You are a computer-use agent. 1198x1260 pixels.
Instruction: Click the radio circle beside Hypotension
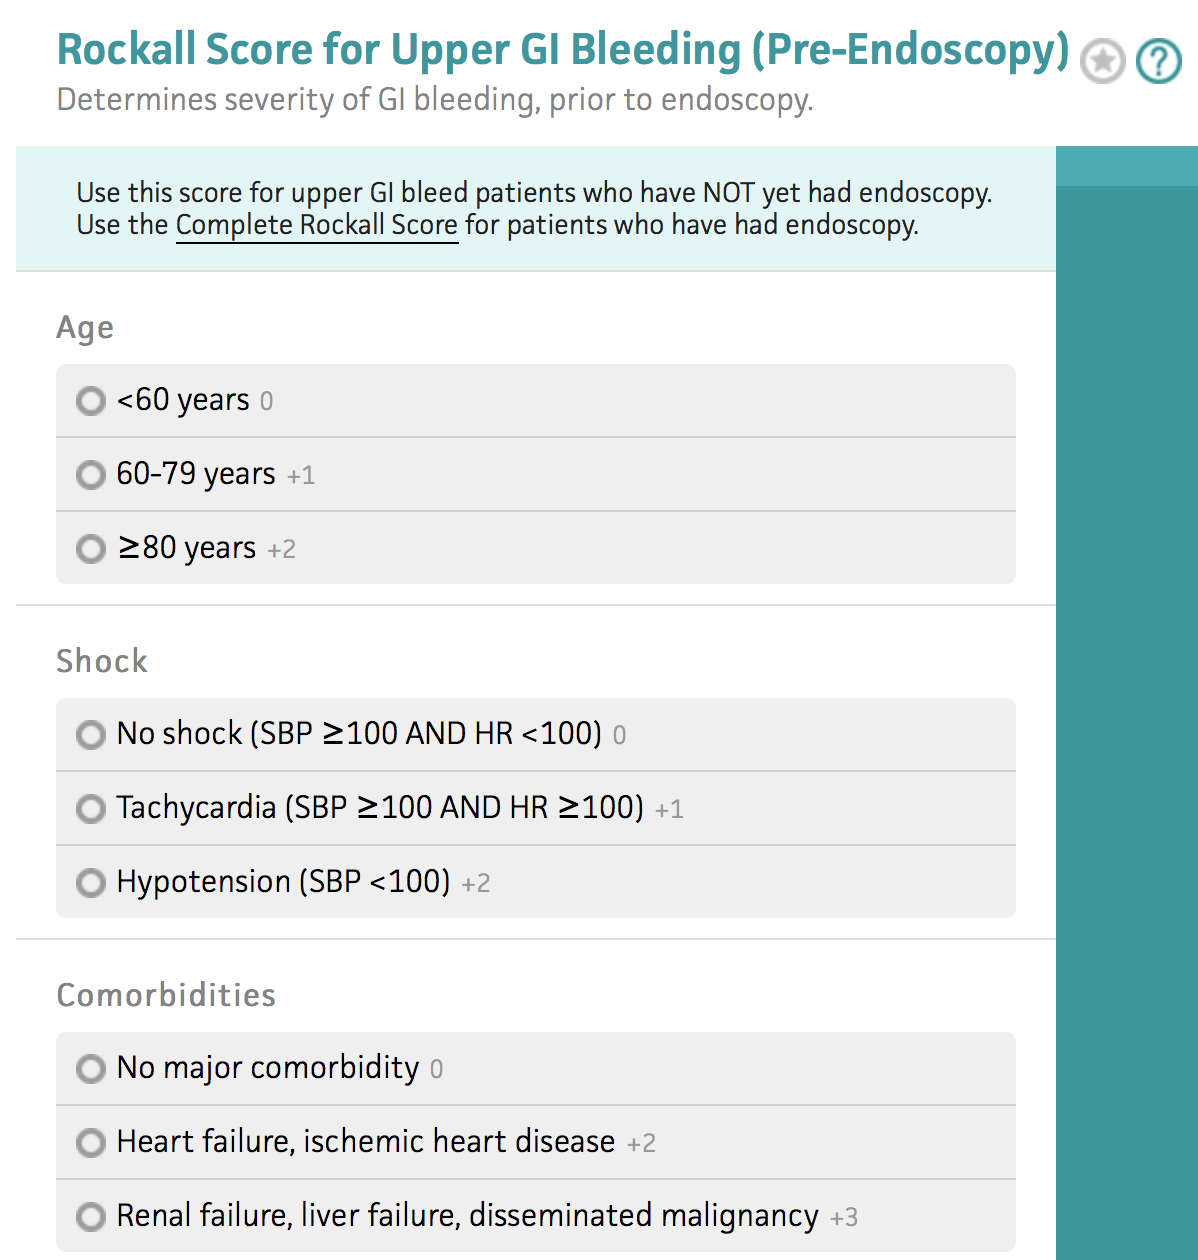[91, 883]
